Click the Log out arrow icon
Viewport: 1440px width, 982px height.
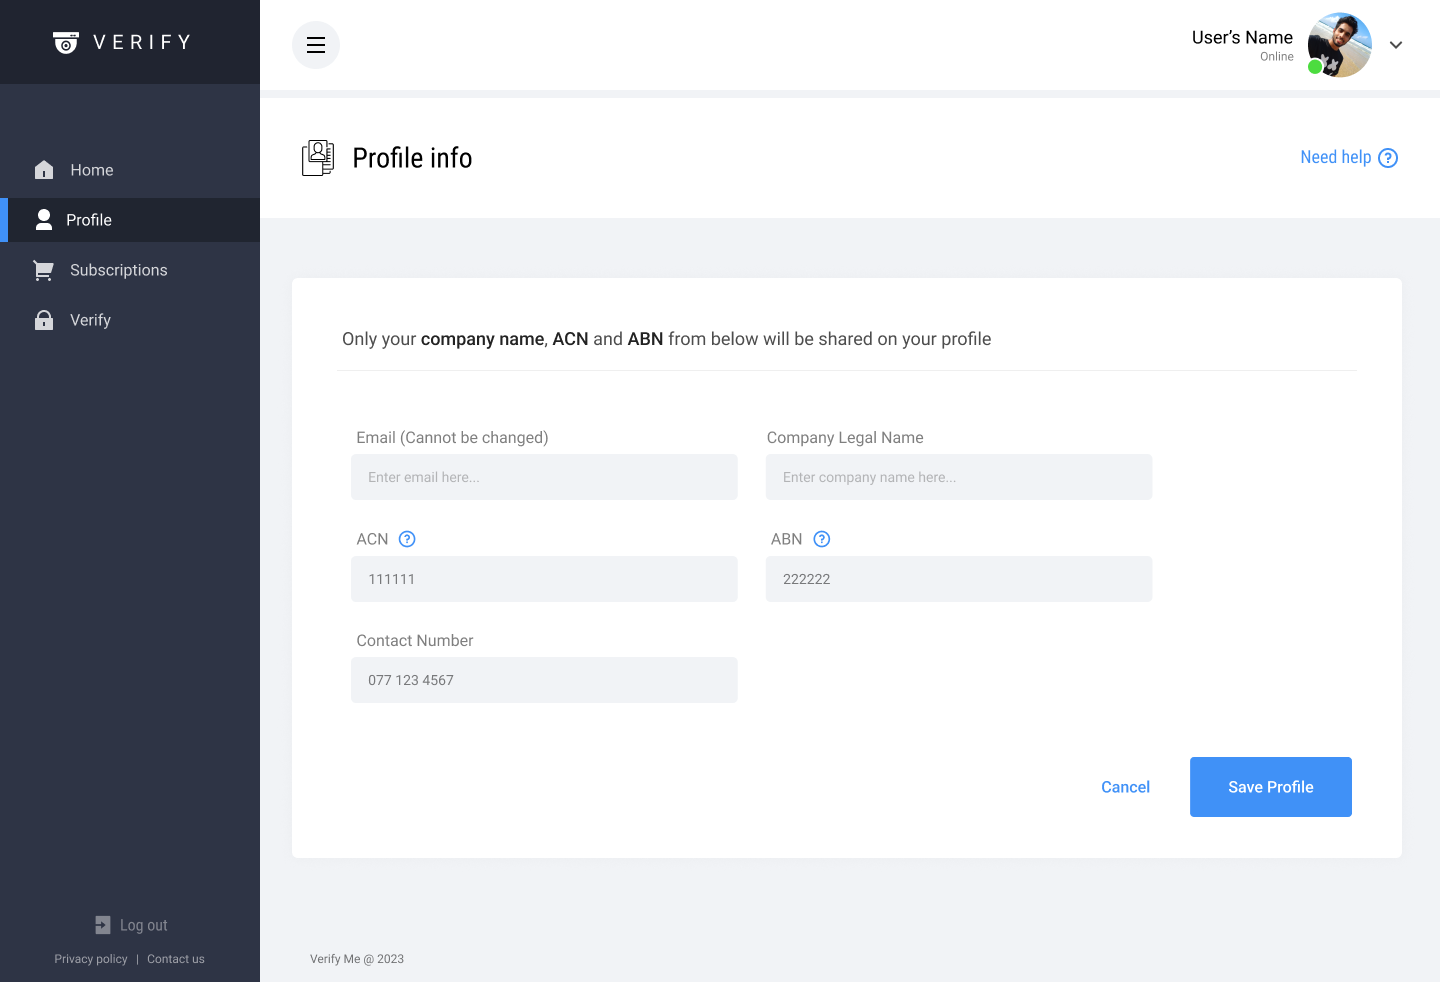[103, 925]
